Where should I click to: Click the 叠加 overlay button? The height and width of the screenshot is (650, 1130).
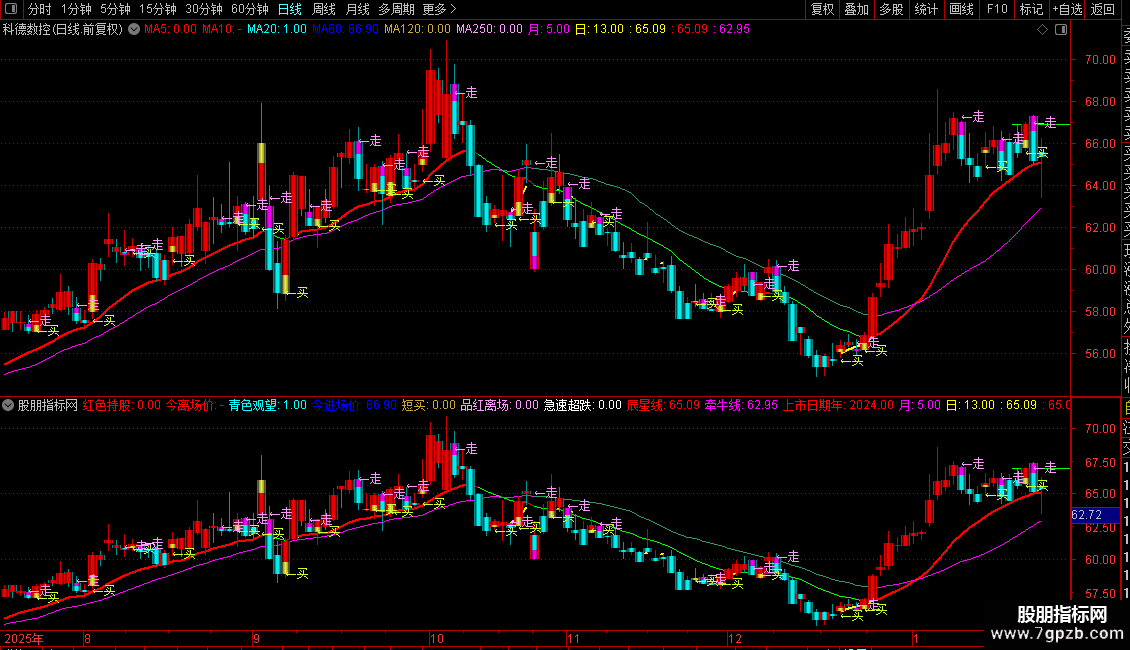[856, 9]
